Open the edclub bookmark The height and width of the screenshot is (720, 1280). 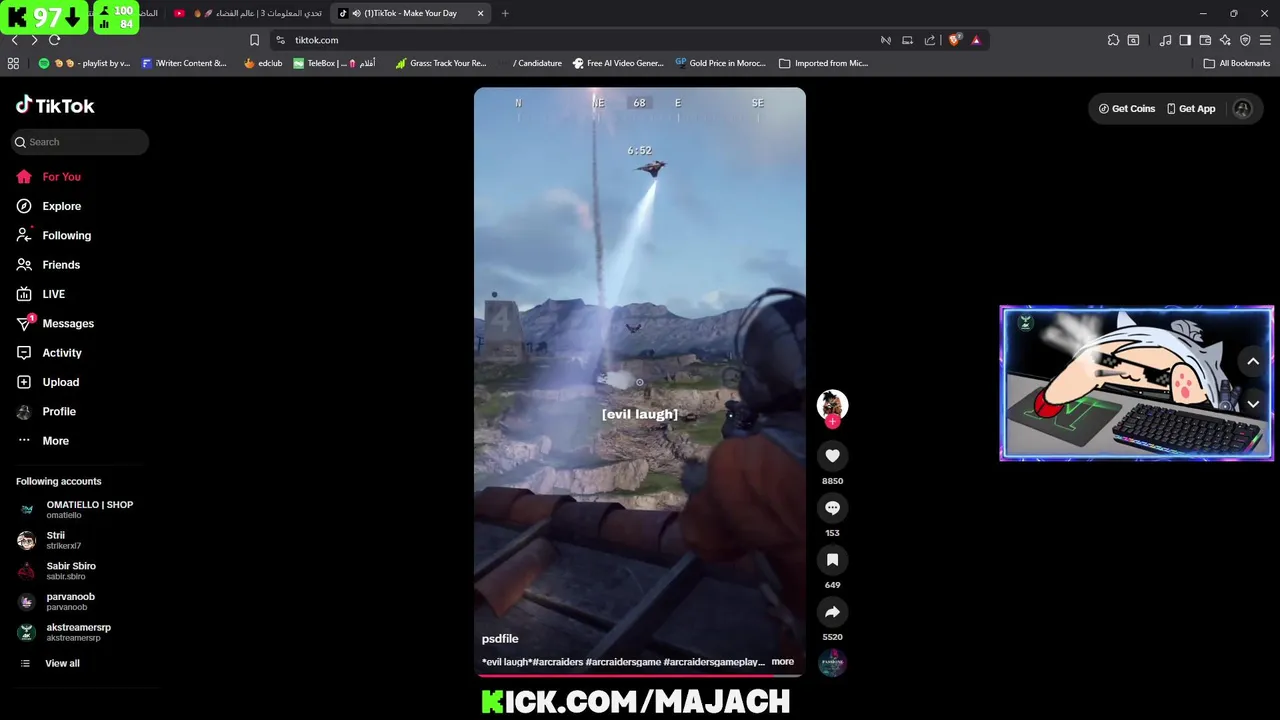[263, 63]
